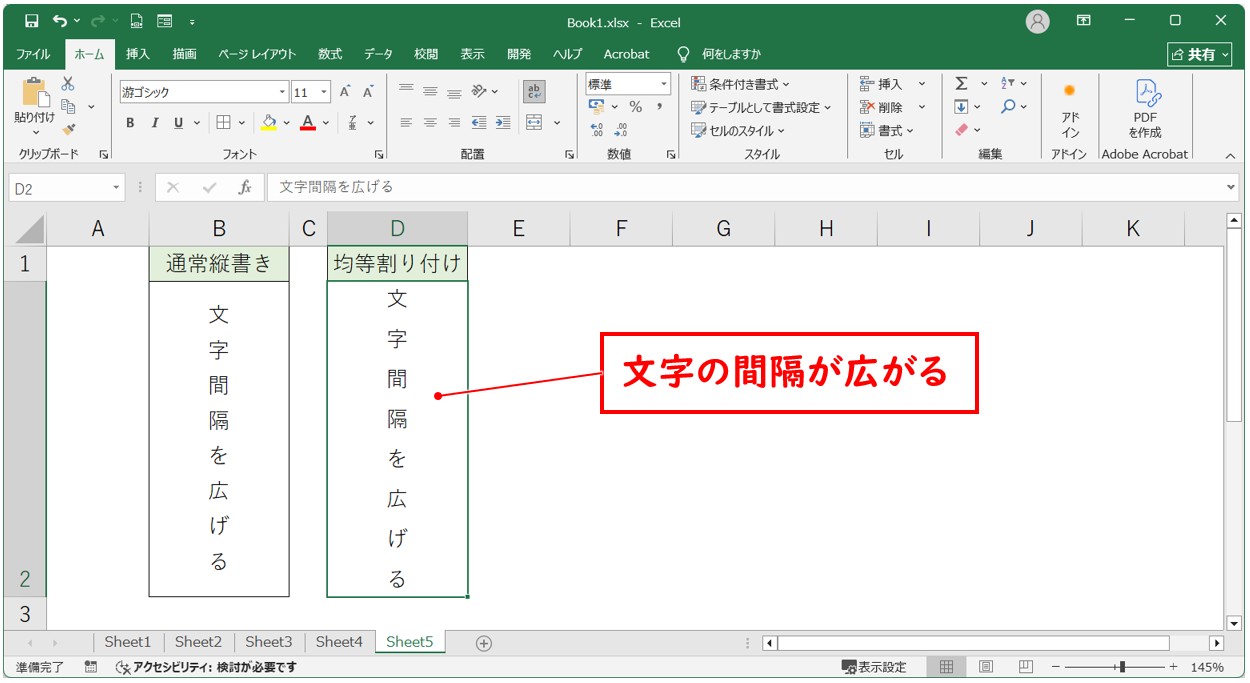Apply yellow fill color bucket swatch
1250x683 pixels.
[268, 123]
